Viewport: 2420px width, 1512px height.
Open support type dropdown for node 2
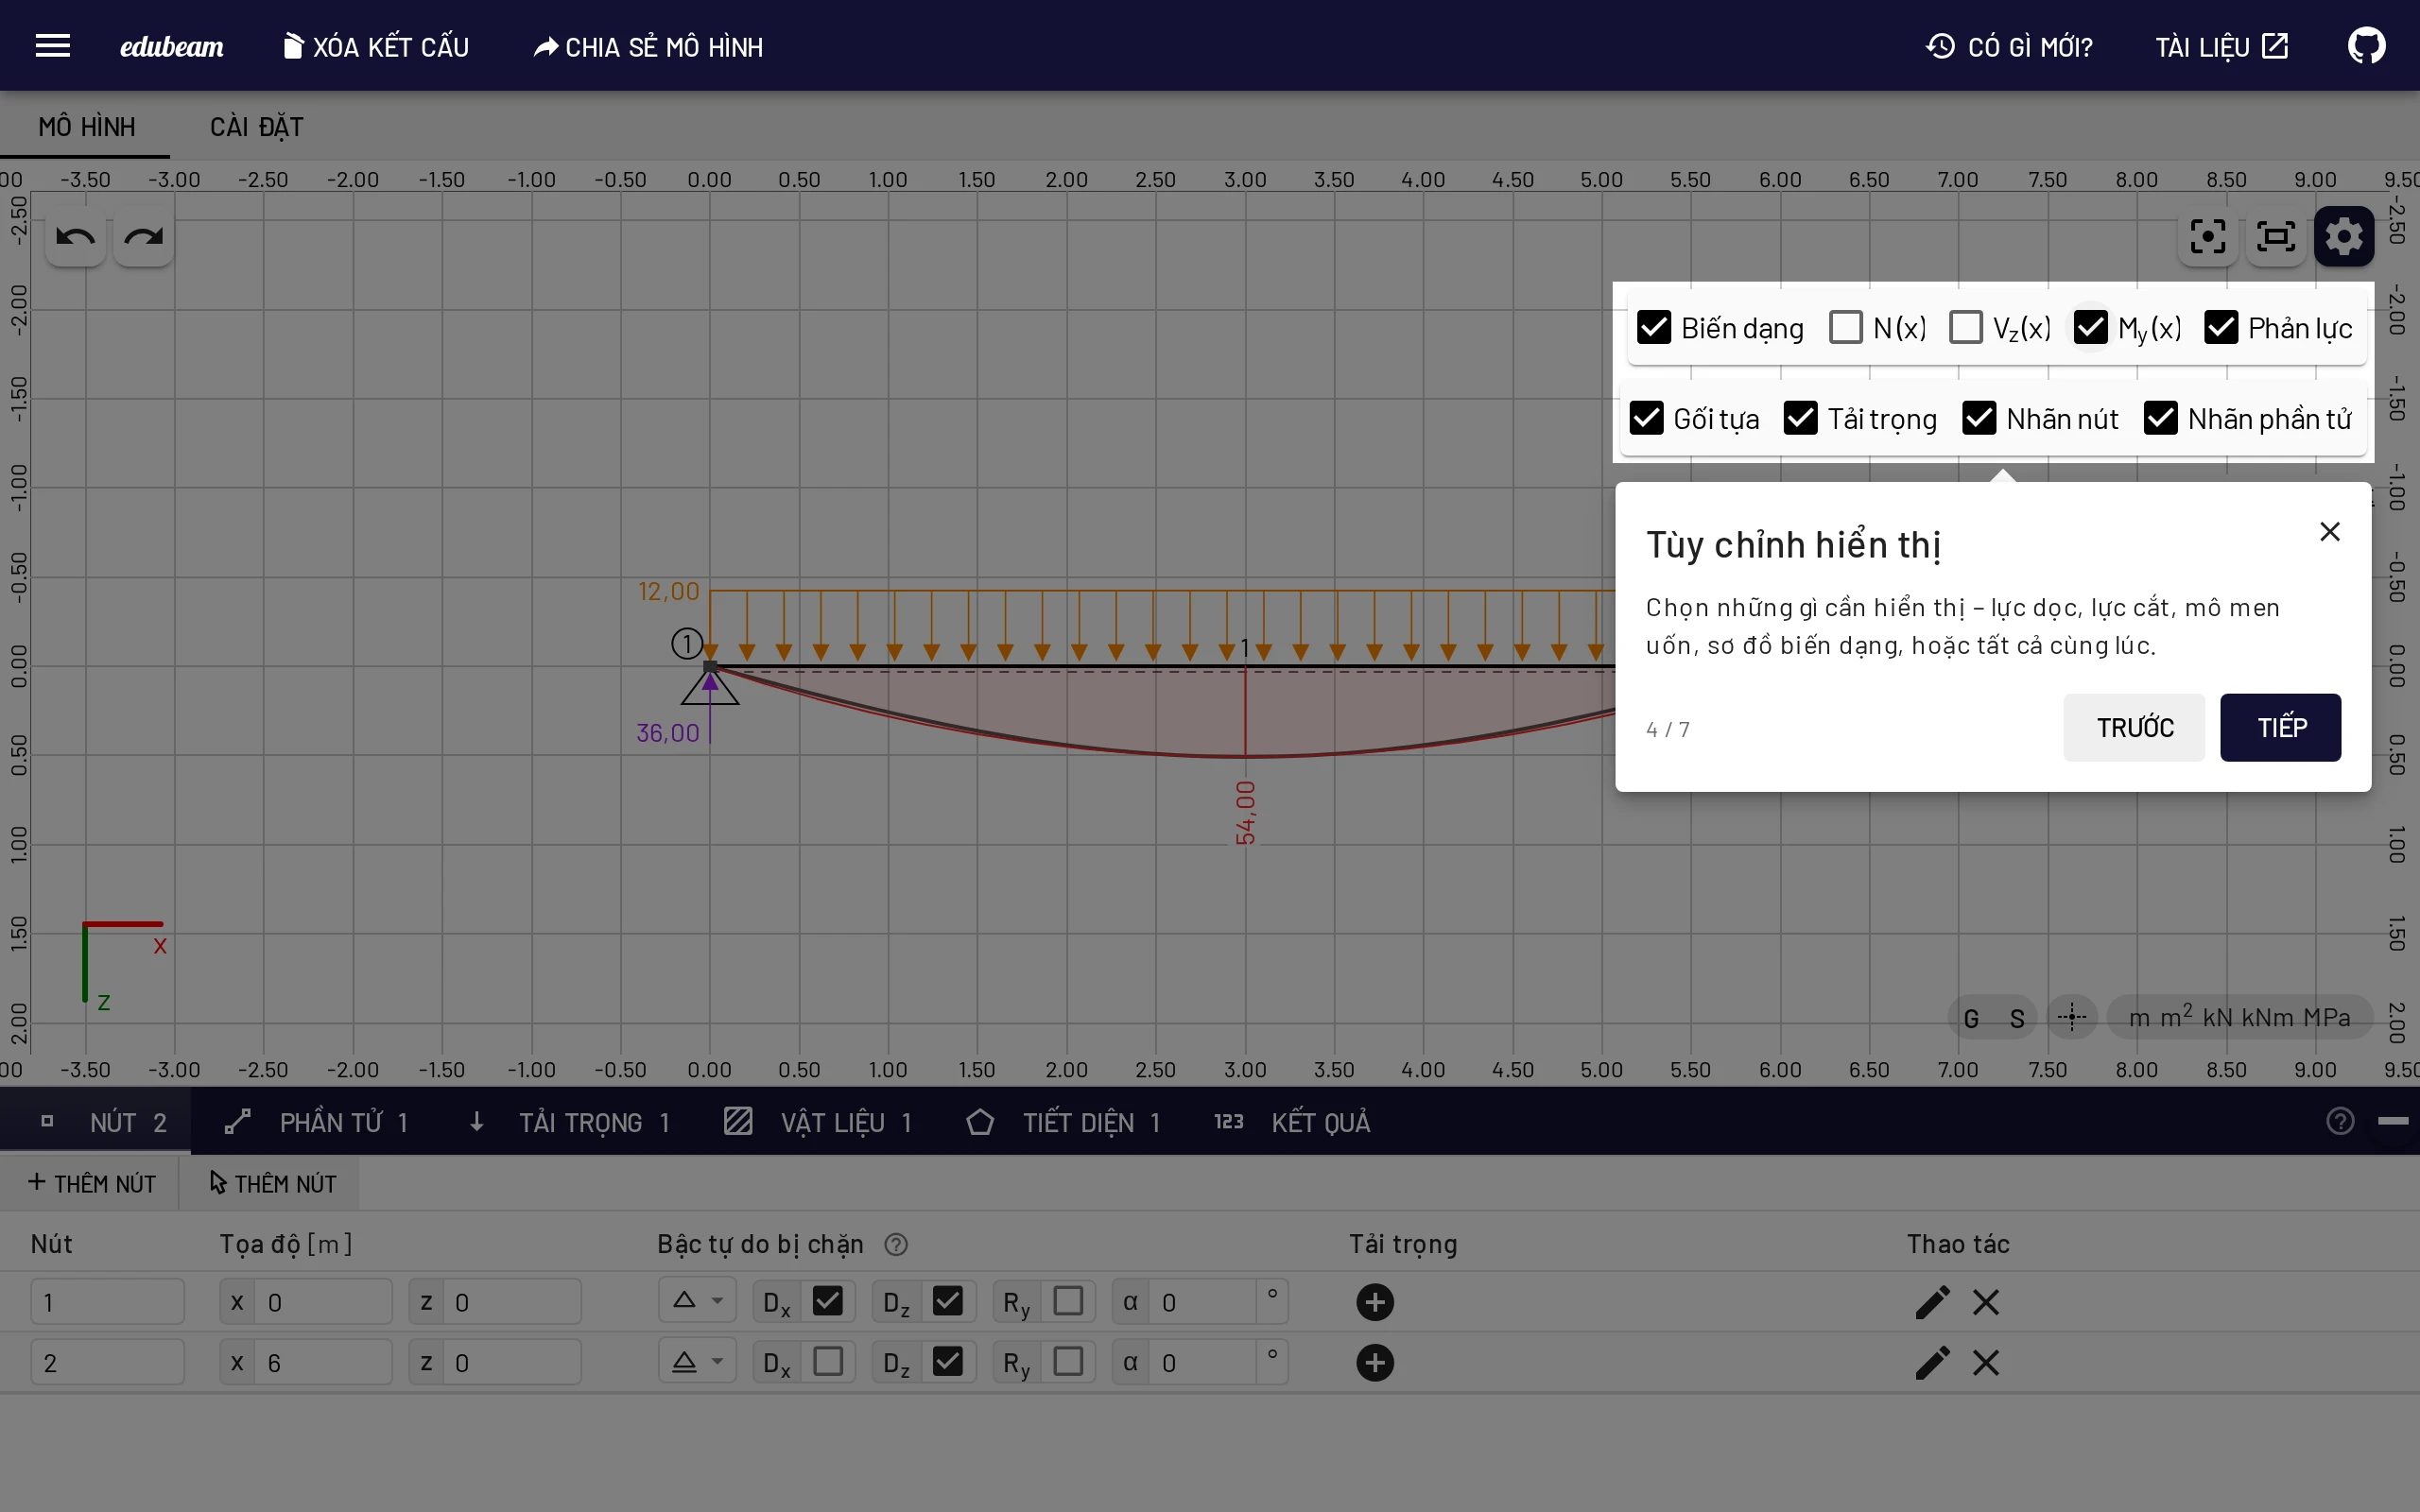(697, 1362)
